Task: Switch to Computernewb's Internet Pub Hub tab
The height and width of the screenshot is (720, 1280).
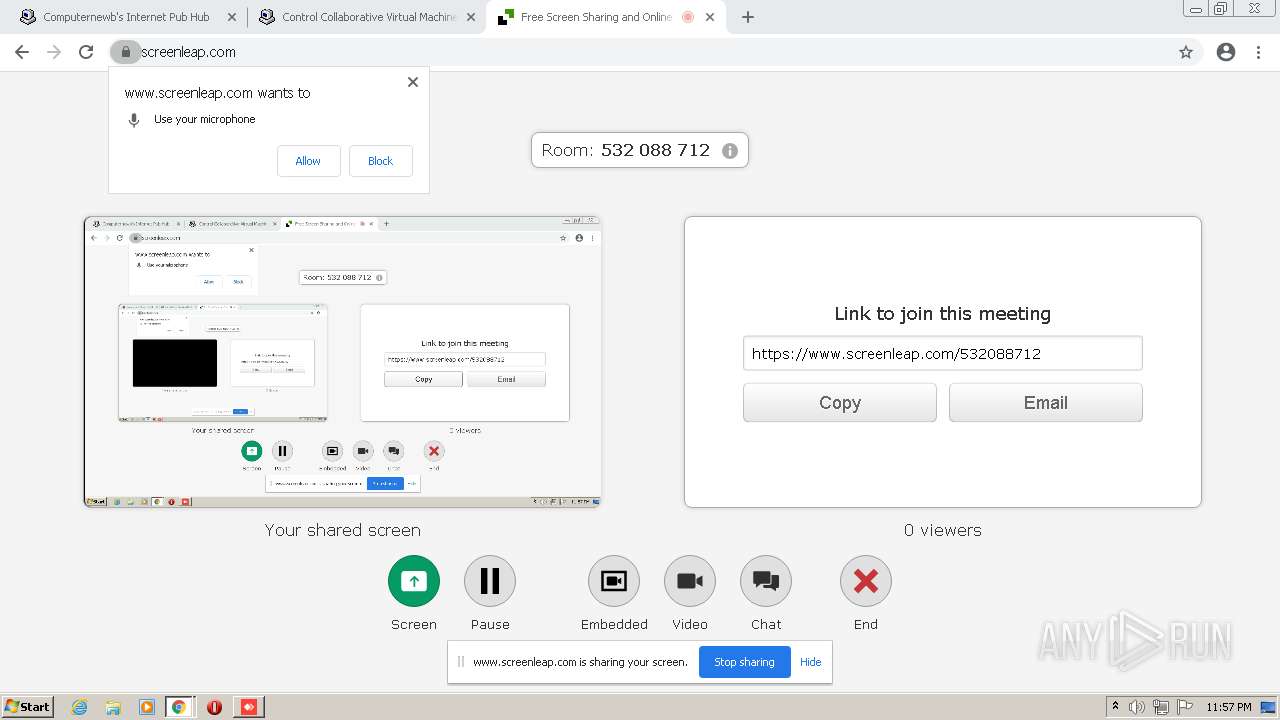Action: coord(126,17)
